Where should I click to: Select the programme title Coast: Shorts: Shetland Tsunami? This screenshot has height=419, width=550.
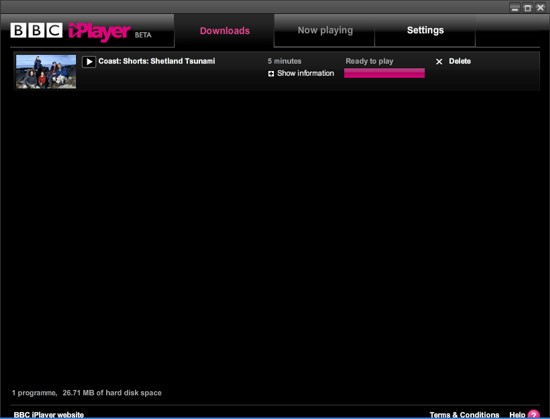click(156, 61)
